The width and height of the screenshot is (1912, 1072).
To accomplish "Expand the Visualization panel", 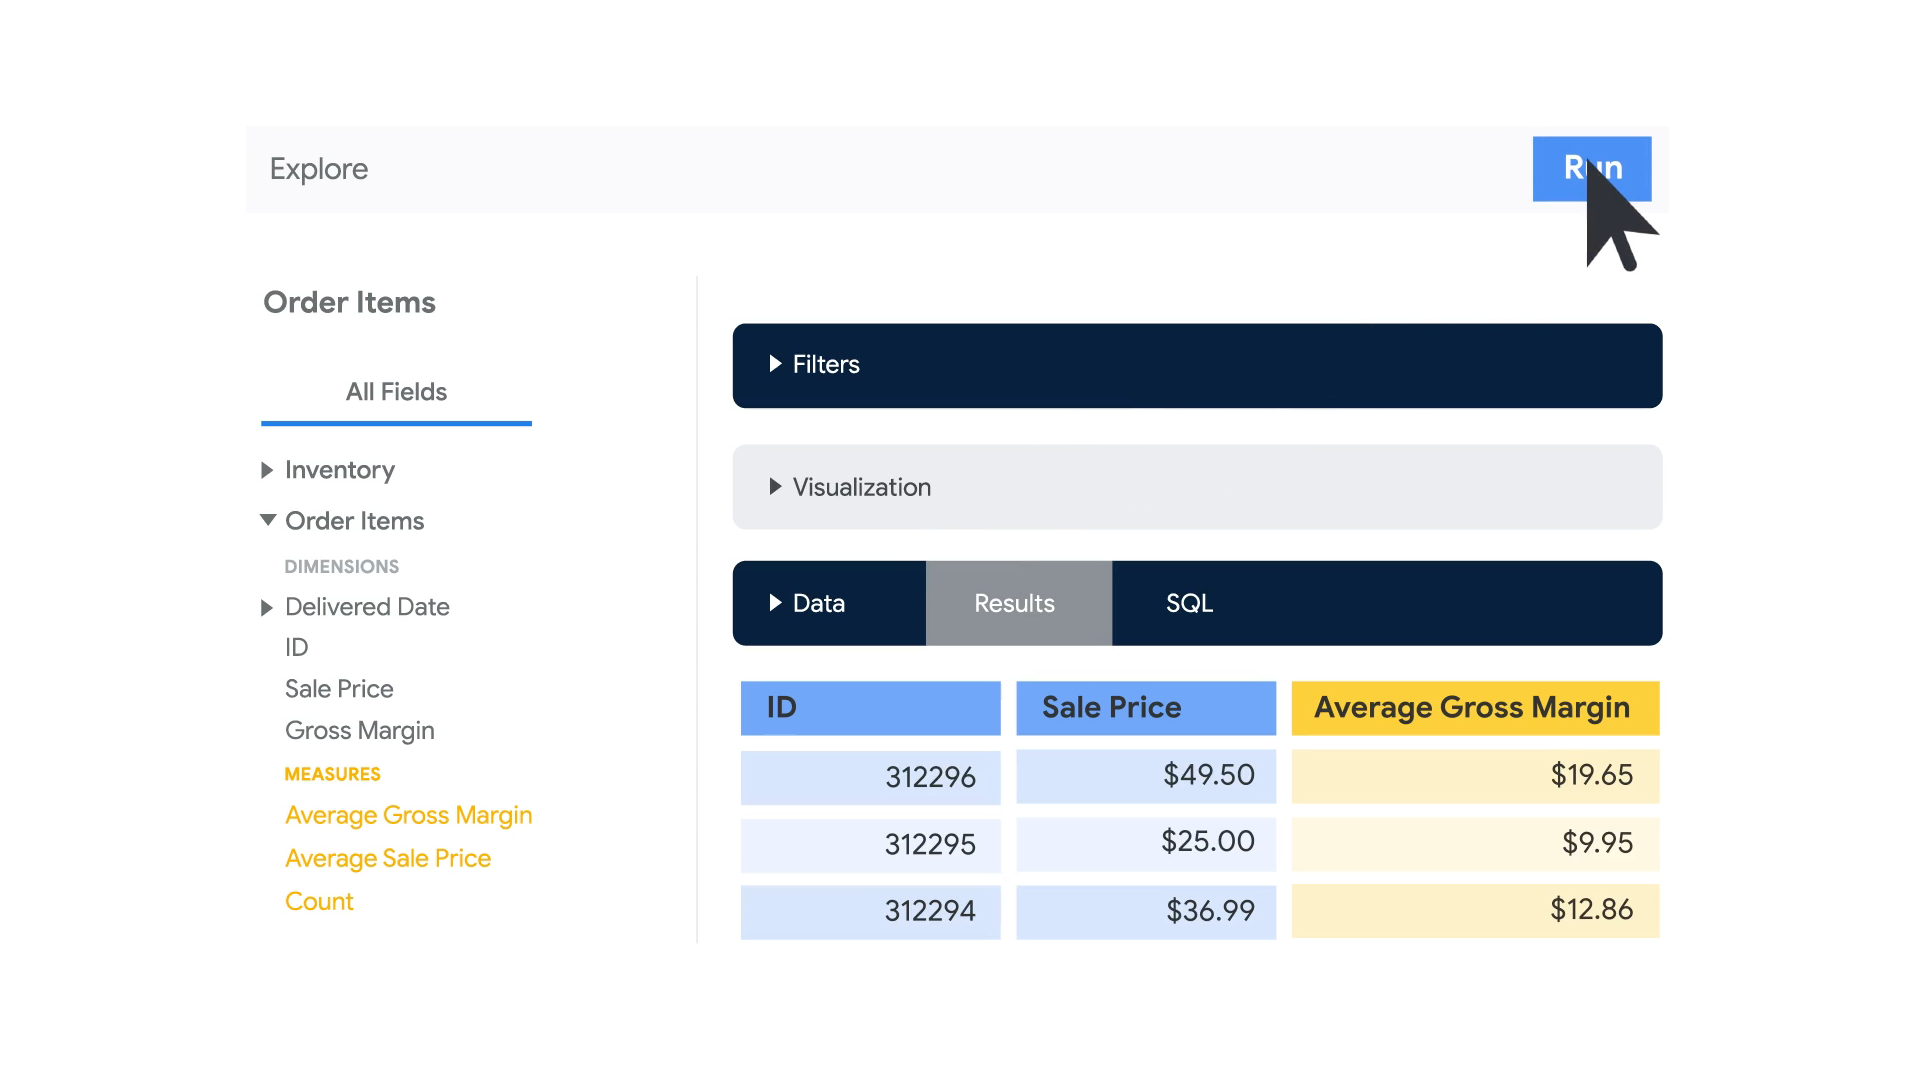I will click(x=775, y=487).
